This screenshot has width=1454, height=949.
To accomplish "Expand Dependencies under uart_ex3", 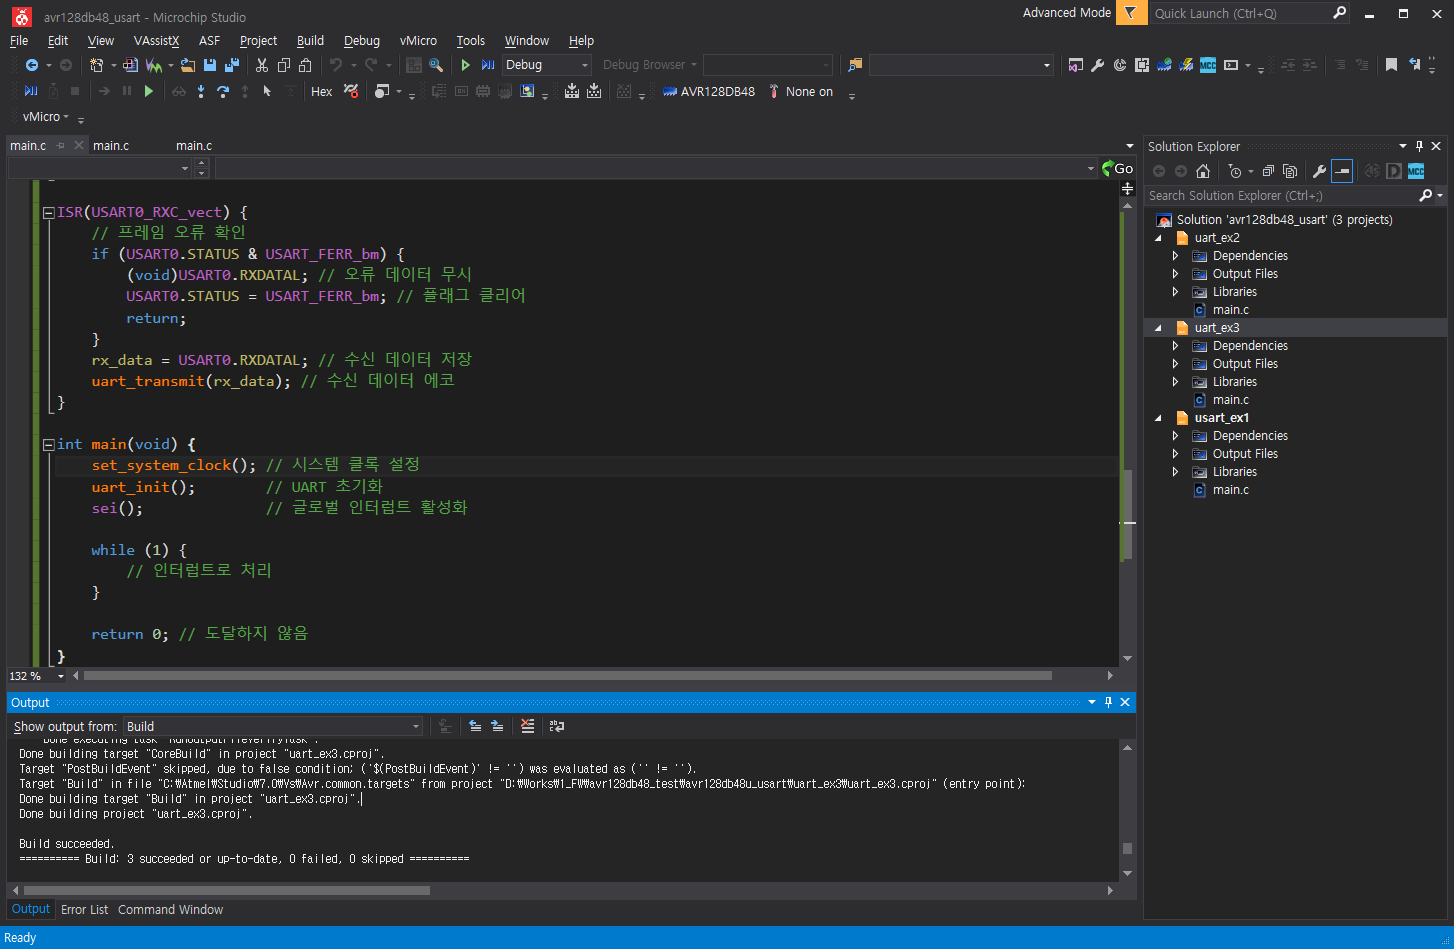I will tap(1176, 346).
